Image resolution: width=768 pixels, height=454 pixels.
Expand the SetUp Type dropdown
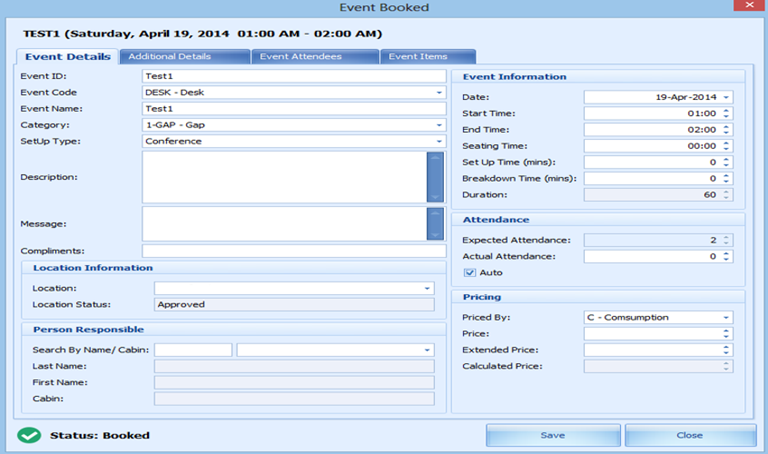[439, 141]
